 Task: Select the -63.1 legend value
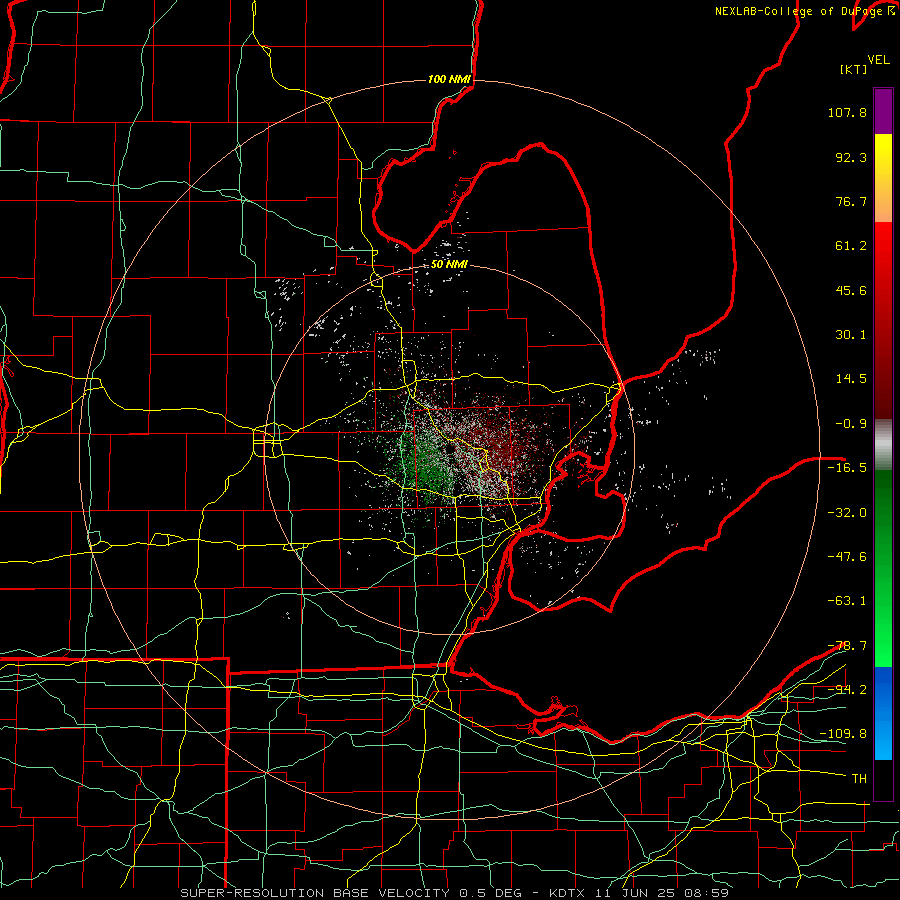pos(847,601)
